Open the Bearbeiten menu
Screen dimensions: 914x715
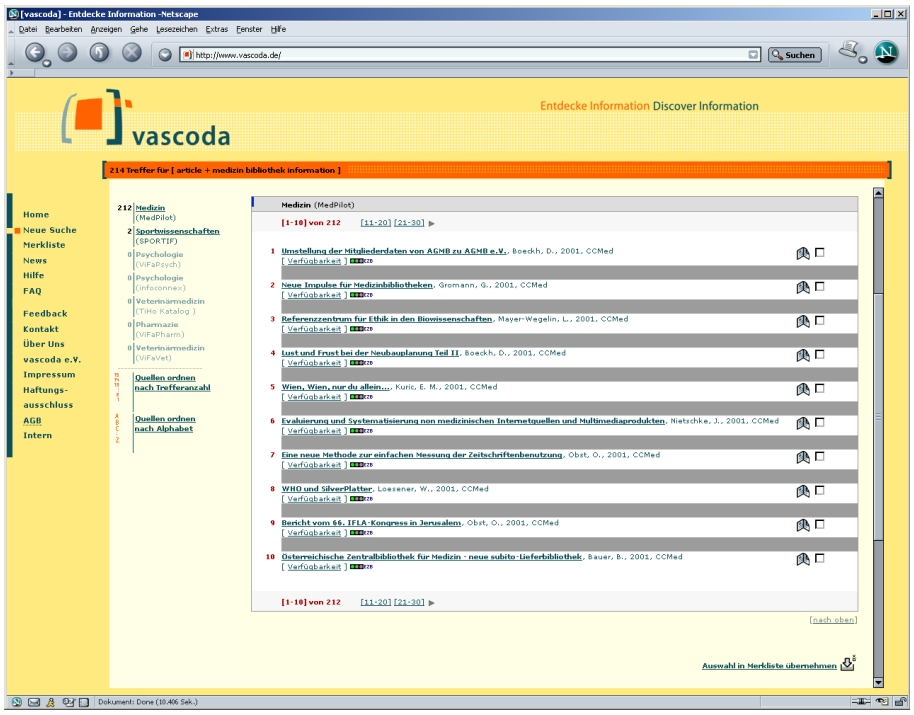coord(64,29)
